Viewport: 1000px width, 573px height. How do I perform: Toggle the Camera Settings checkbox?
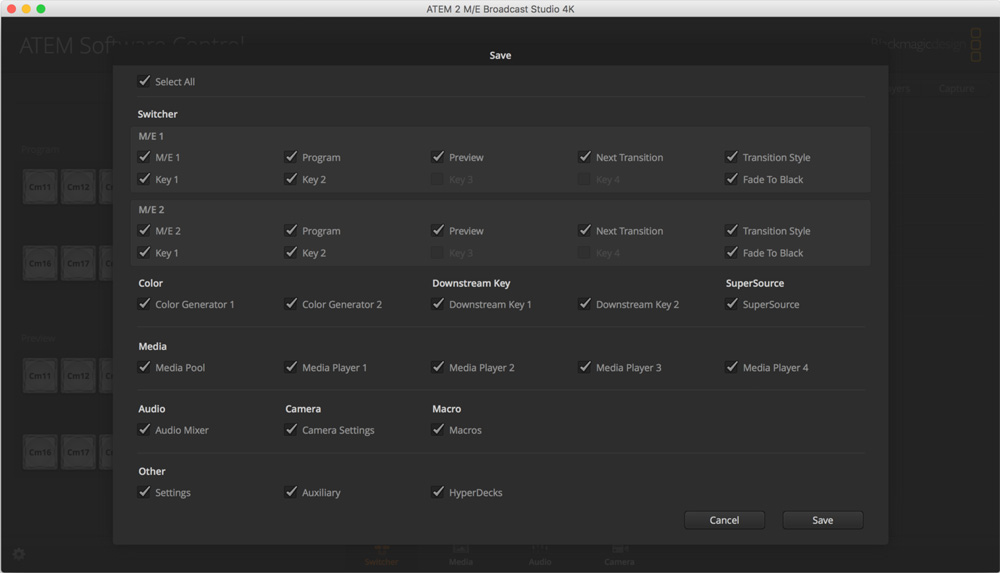[292, 430]
